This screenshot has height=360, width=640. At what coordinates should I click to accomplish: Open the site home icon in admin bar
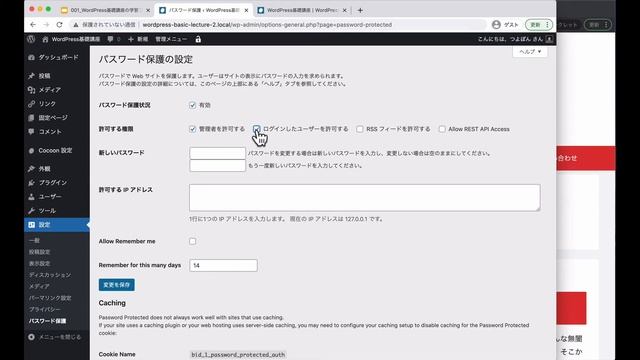point(45,39)
